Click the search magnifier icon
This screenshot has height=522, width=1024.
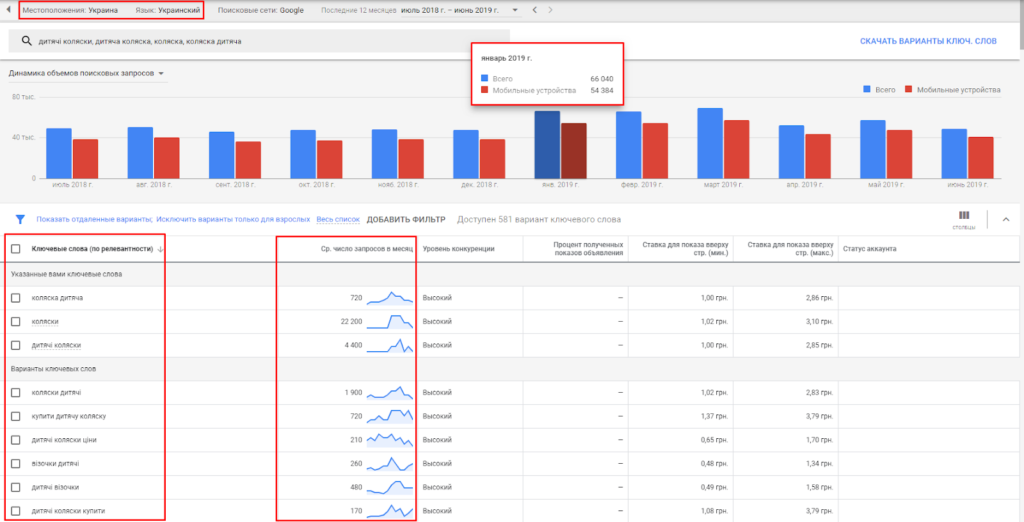(x=23, y=42)
